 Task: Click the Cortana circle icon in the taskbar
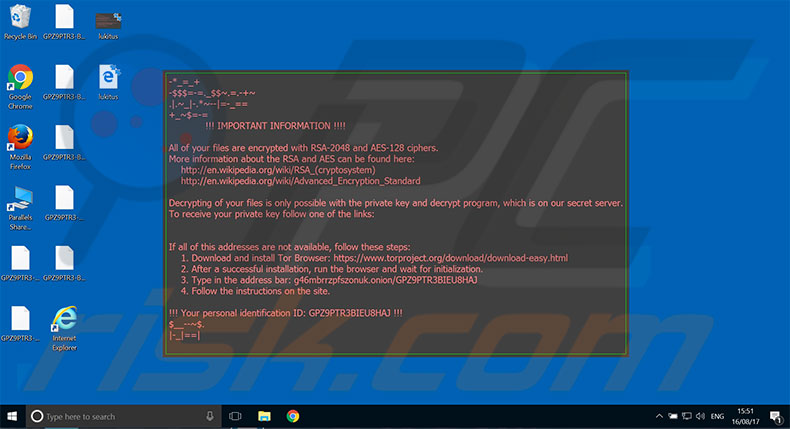(x=37, y=416)
